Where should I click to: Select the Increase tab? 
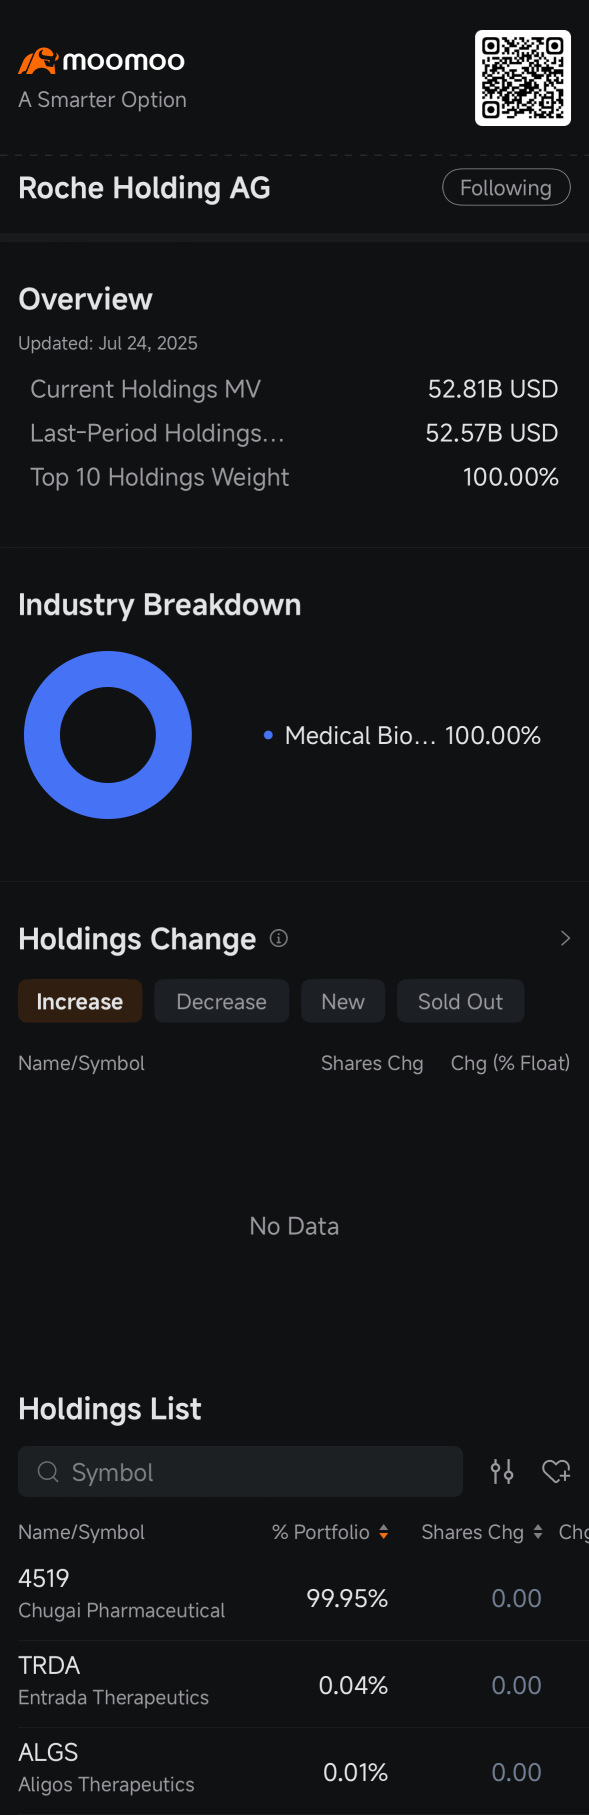point(80,1001)
